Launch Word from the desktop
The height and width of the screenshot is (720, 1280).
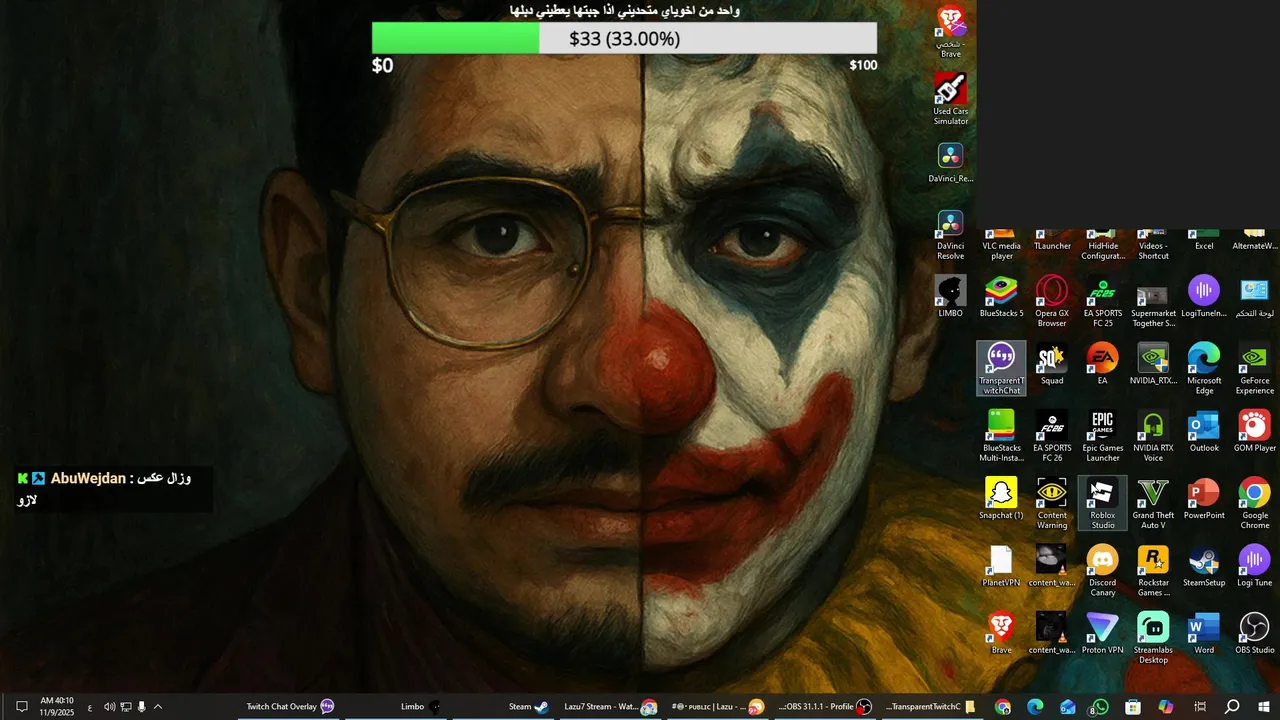(1204, 633)
